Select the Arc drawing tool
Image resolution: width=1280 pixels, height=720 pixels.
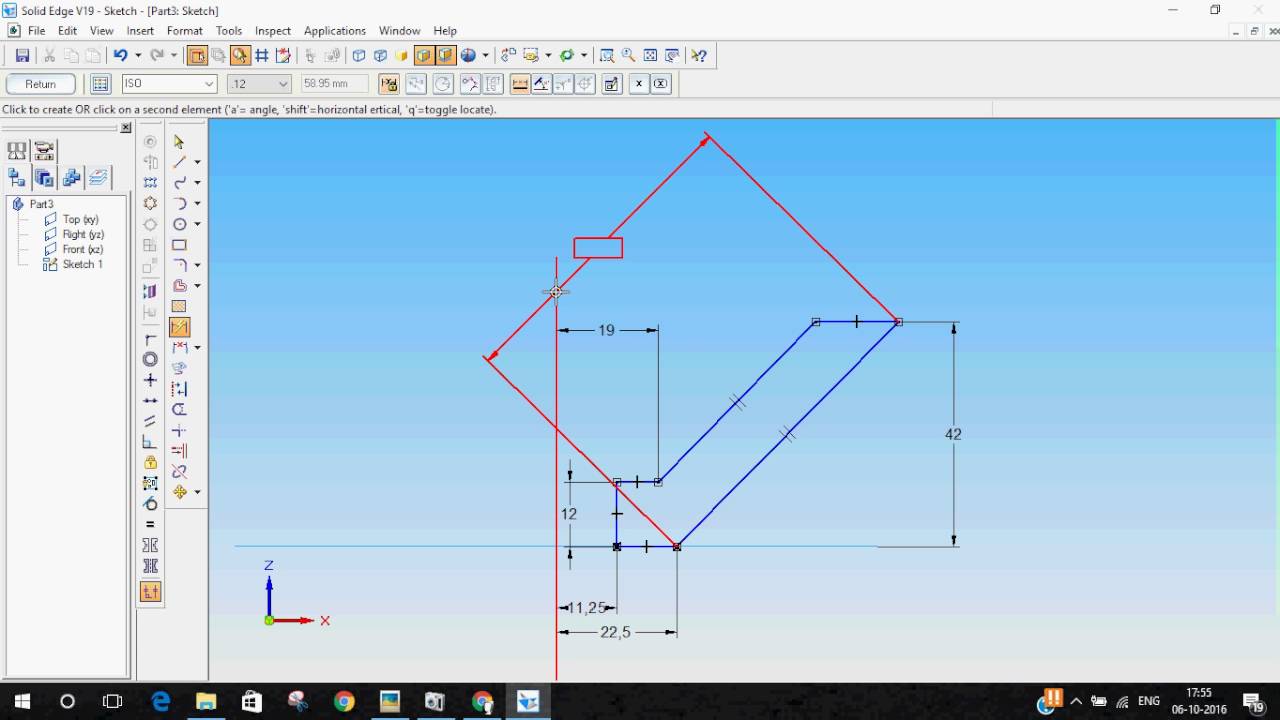click(179, 204)
